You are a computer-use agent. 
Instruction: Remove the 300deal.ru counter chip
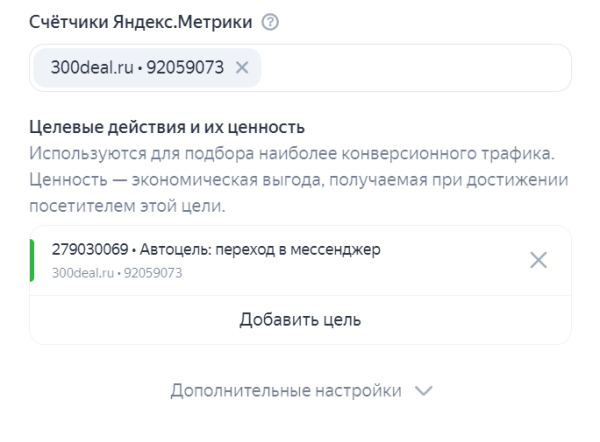pyautogui.click(x=241, y=67)
